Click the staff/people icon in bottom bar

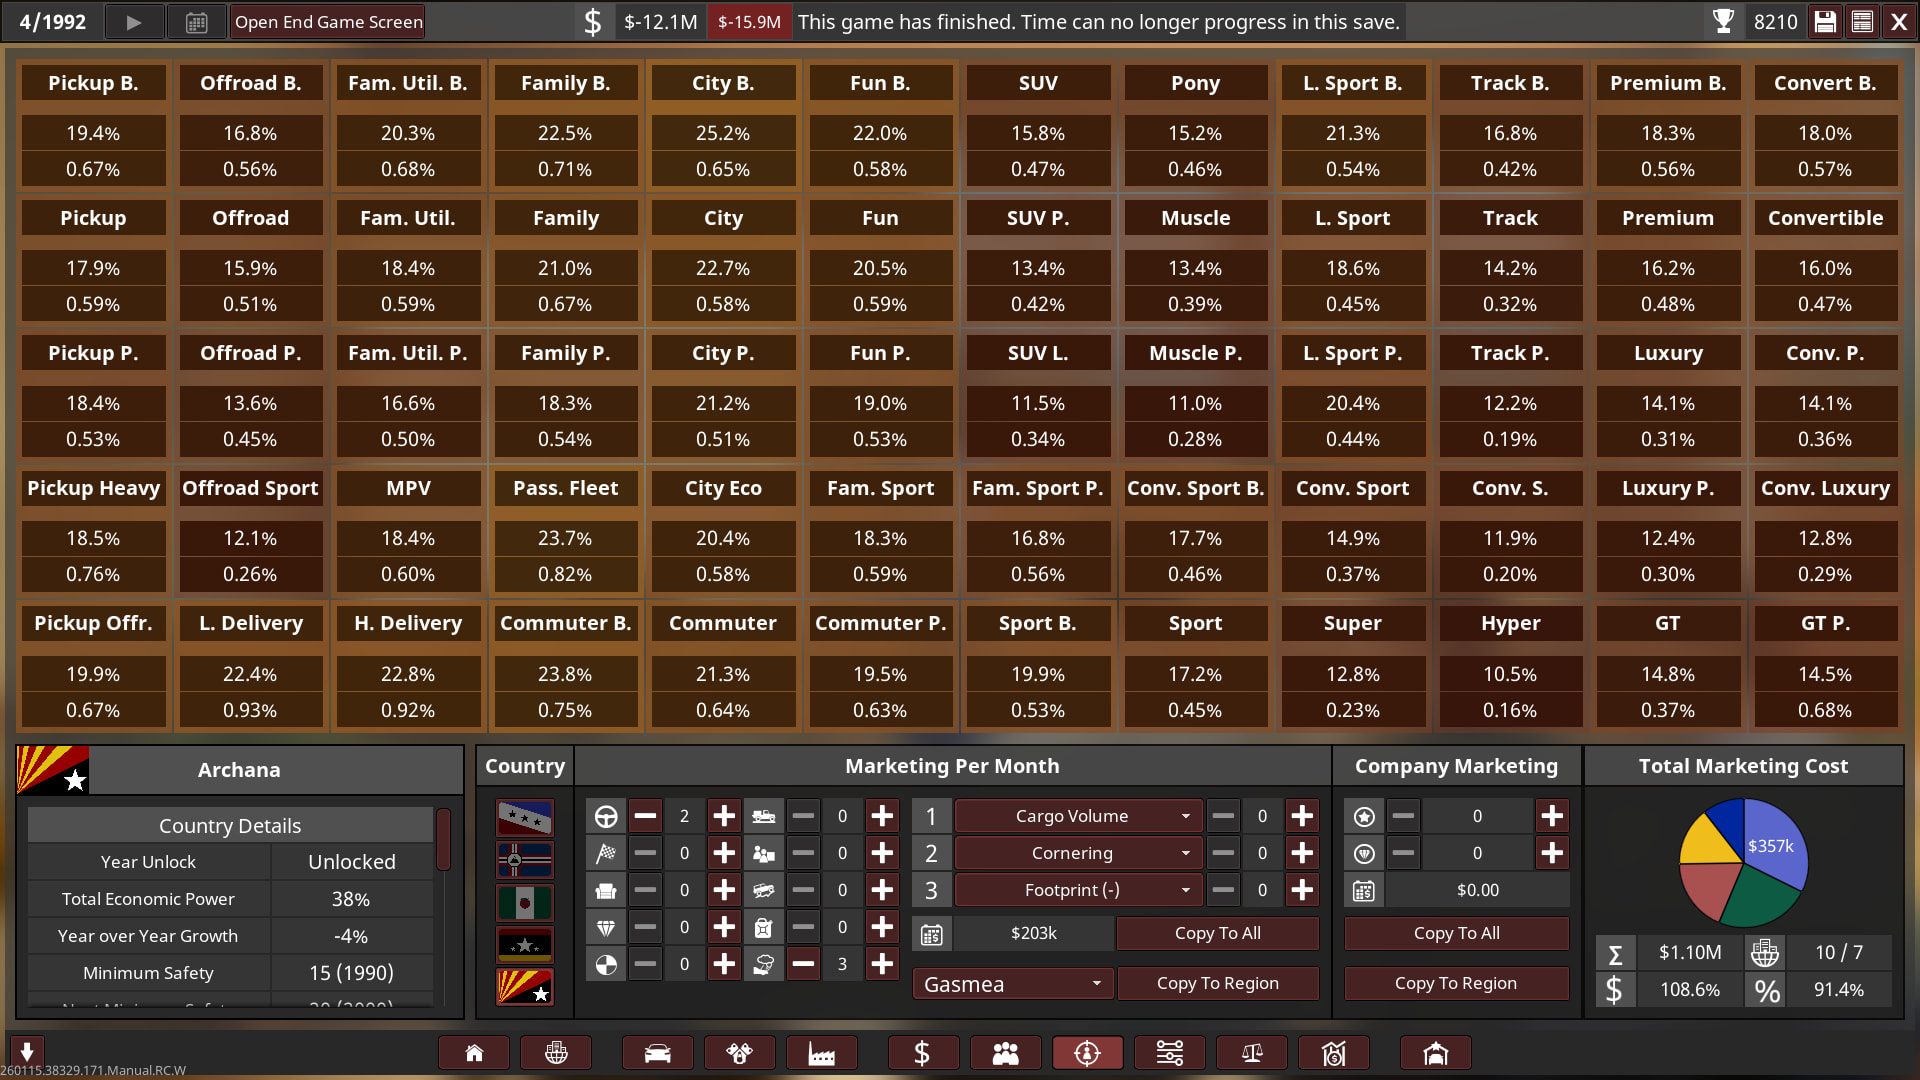(x=1005, y=1053)
